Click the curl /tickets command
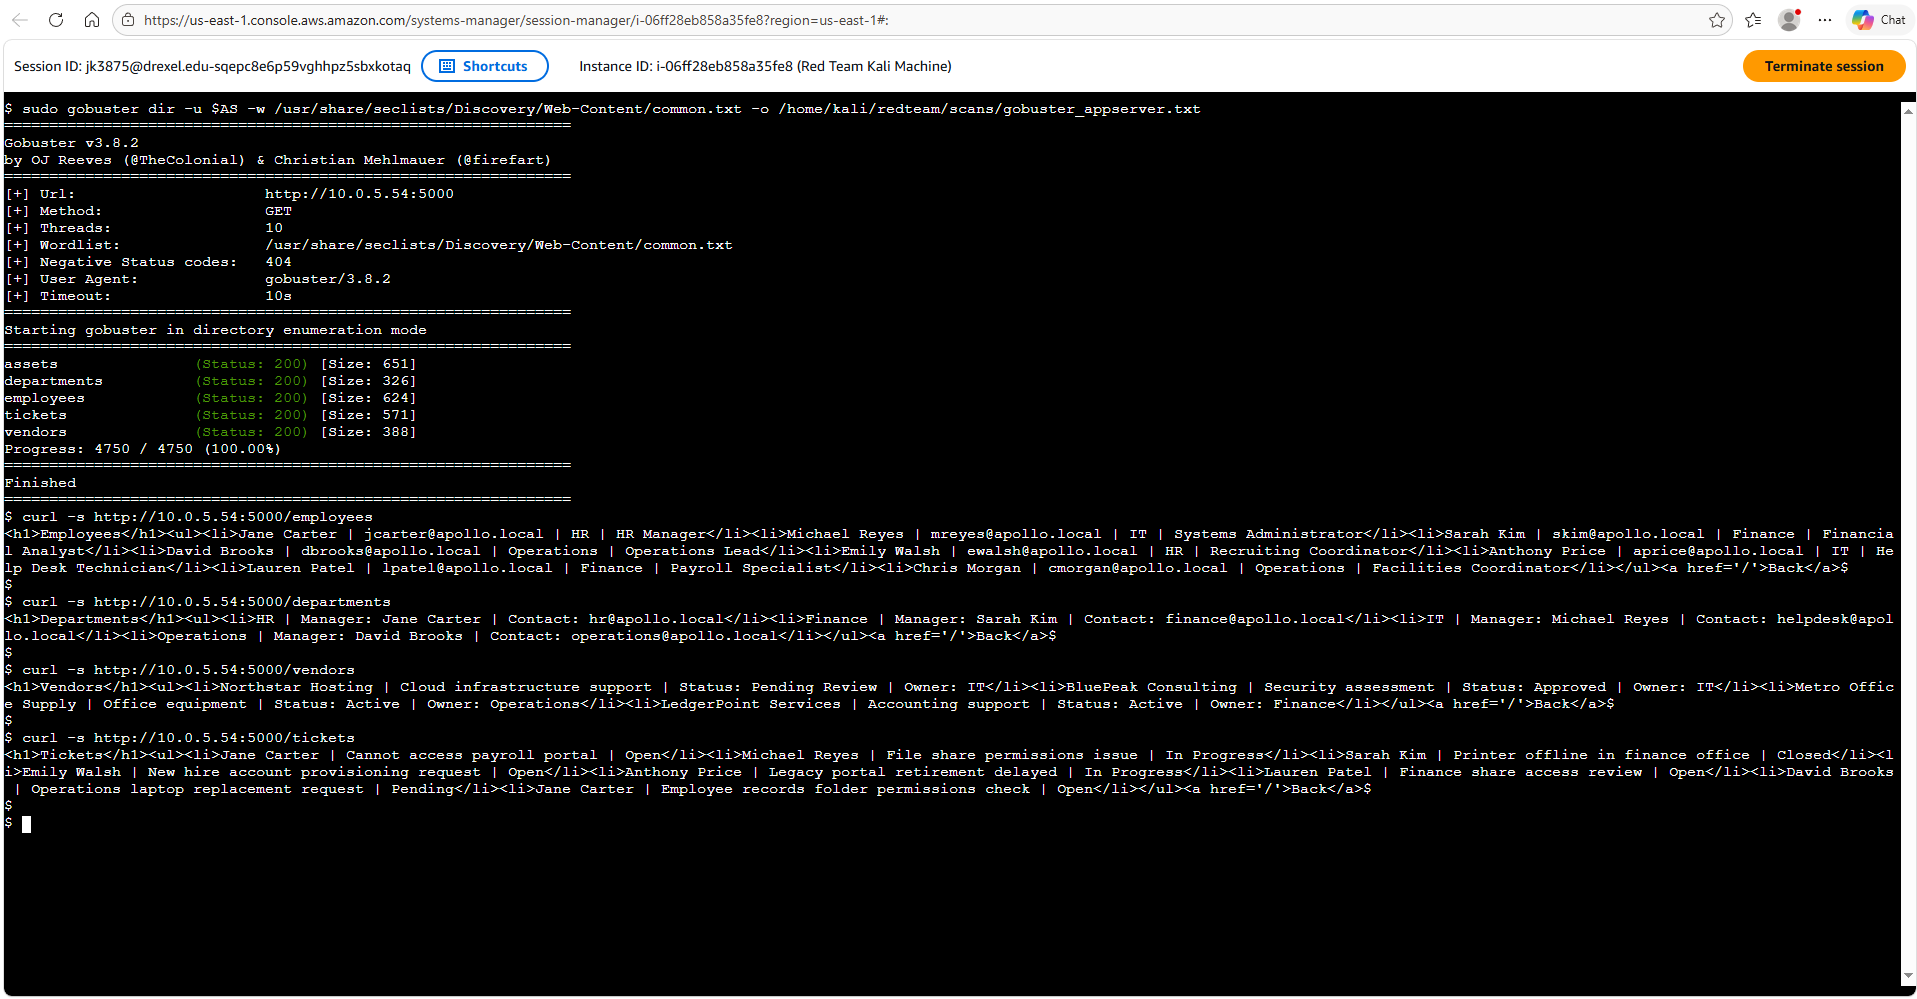Screen dimensions: 1917x999 [x=179, y=738]
